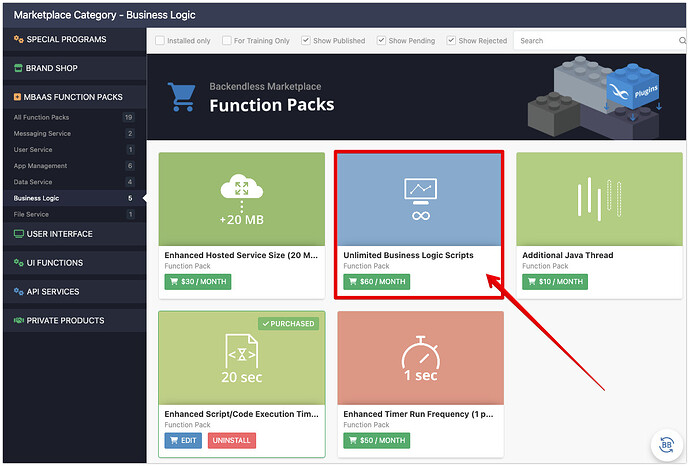Uninstall Enhanced Script/Code Execution Time pack

point(232,441)
